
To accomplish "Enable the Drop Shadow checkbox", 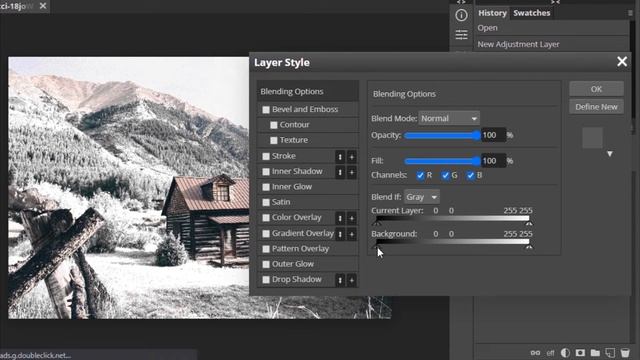I will tap(266, 280).
